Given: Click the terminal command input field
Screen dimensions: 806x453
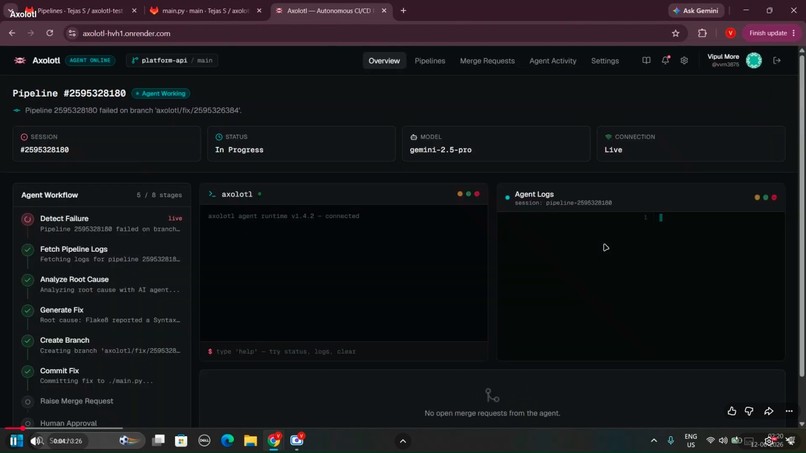Looking at the screenshot, I should pos(343,352).
